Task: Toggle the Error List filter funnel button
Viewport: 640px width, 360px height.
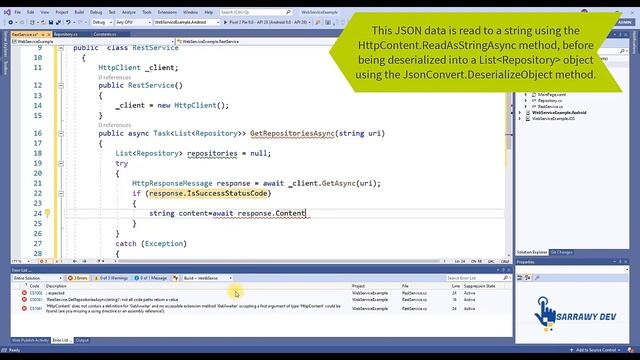Action: pyautogui.click(x=175, y=278)
